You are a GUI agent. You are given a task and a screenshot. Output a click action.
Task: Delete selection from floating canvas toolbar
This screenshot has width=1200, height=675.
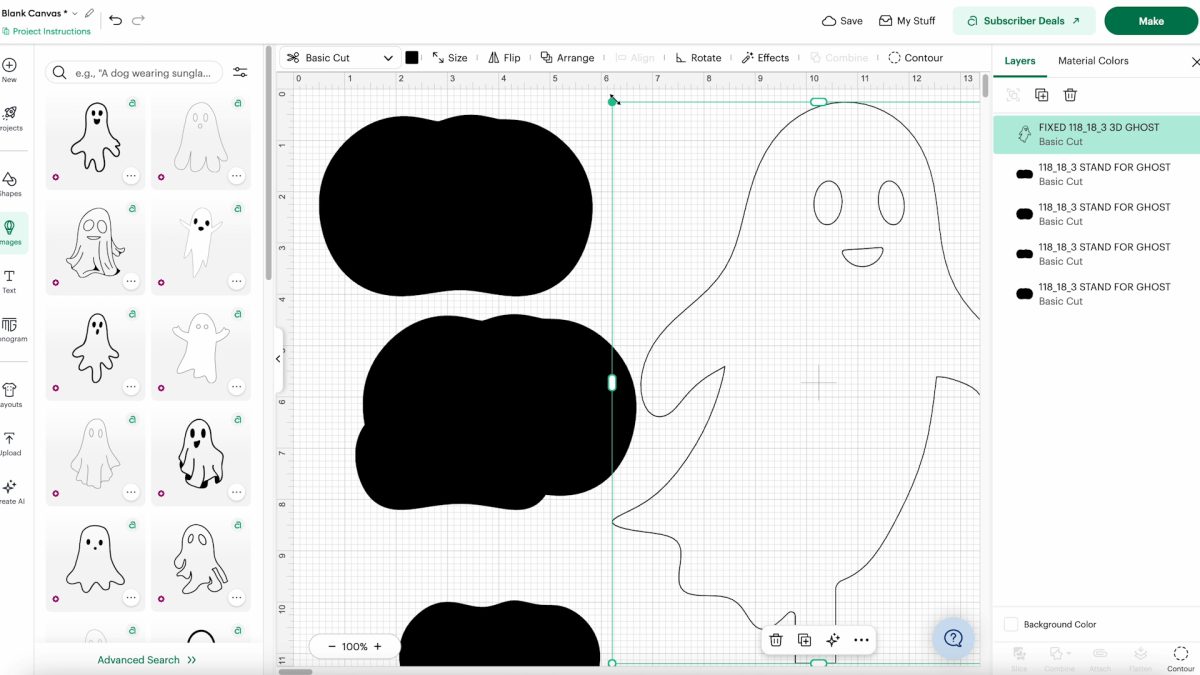(x=776, y=640)
